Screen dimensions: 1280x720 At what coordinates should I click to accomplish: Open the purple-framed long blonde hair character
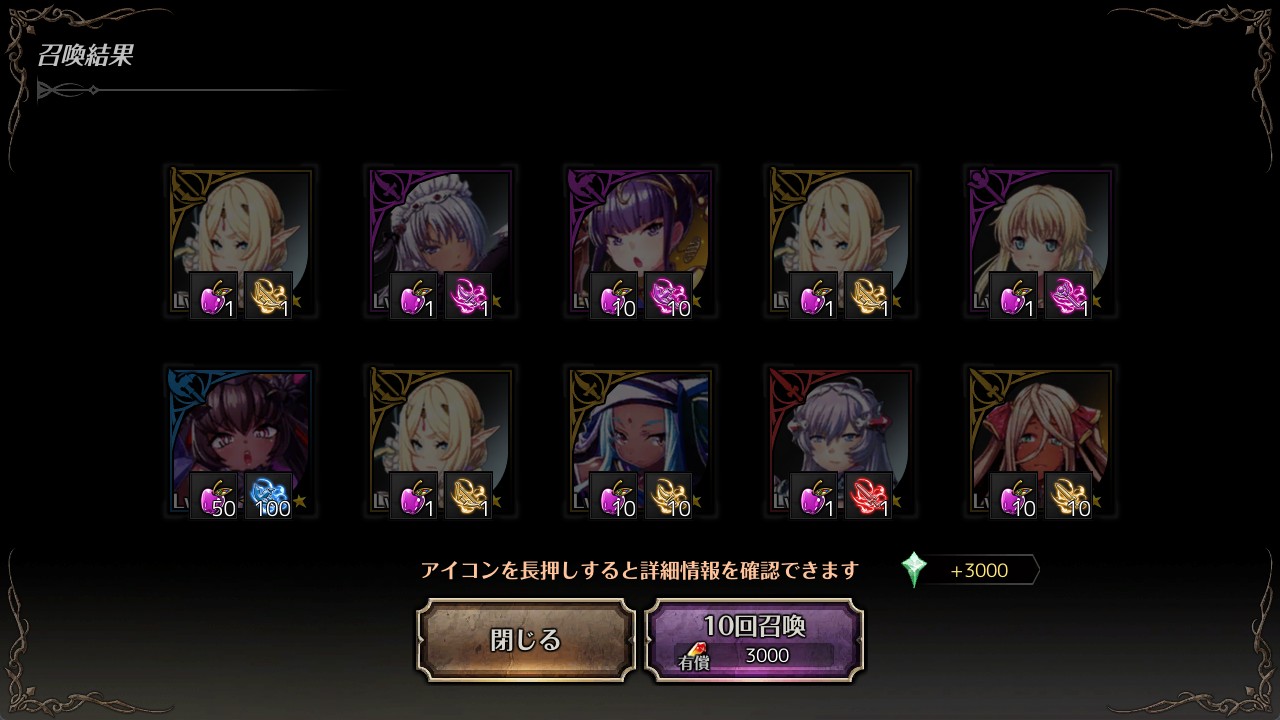coord(1040,242)
